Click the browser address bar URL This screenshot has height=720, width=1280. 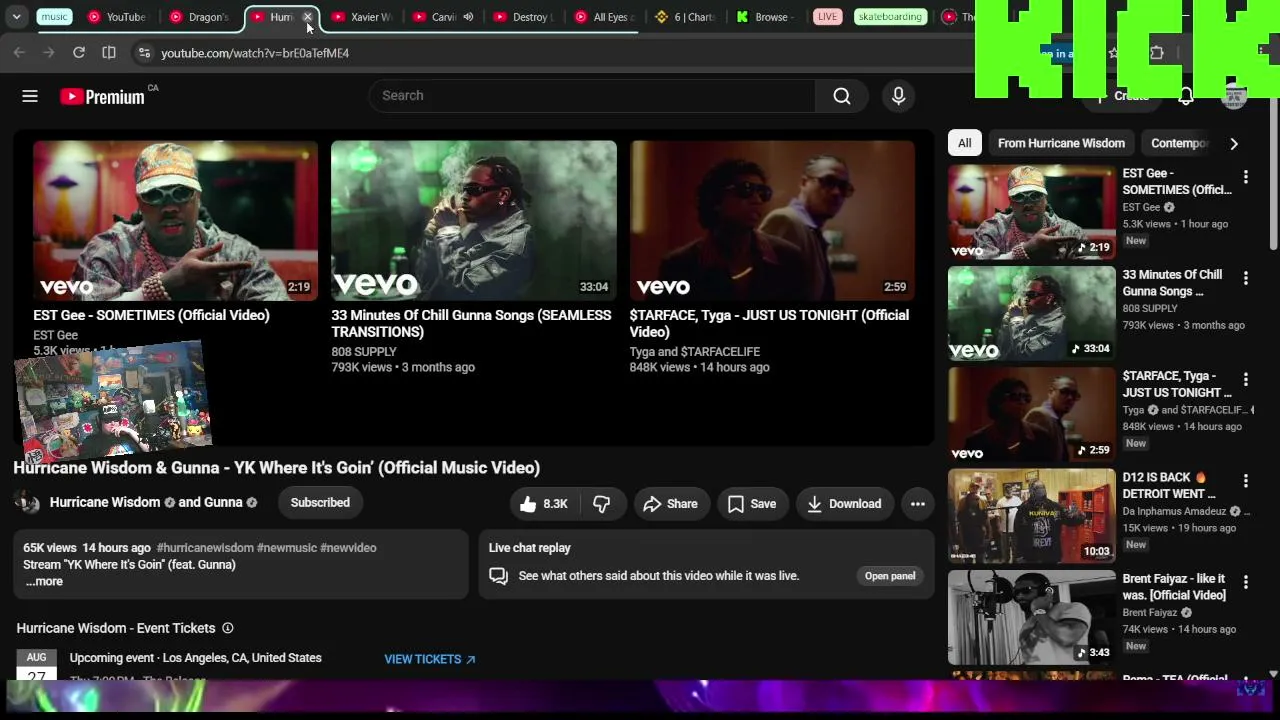(255, 53)
